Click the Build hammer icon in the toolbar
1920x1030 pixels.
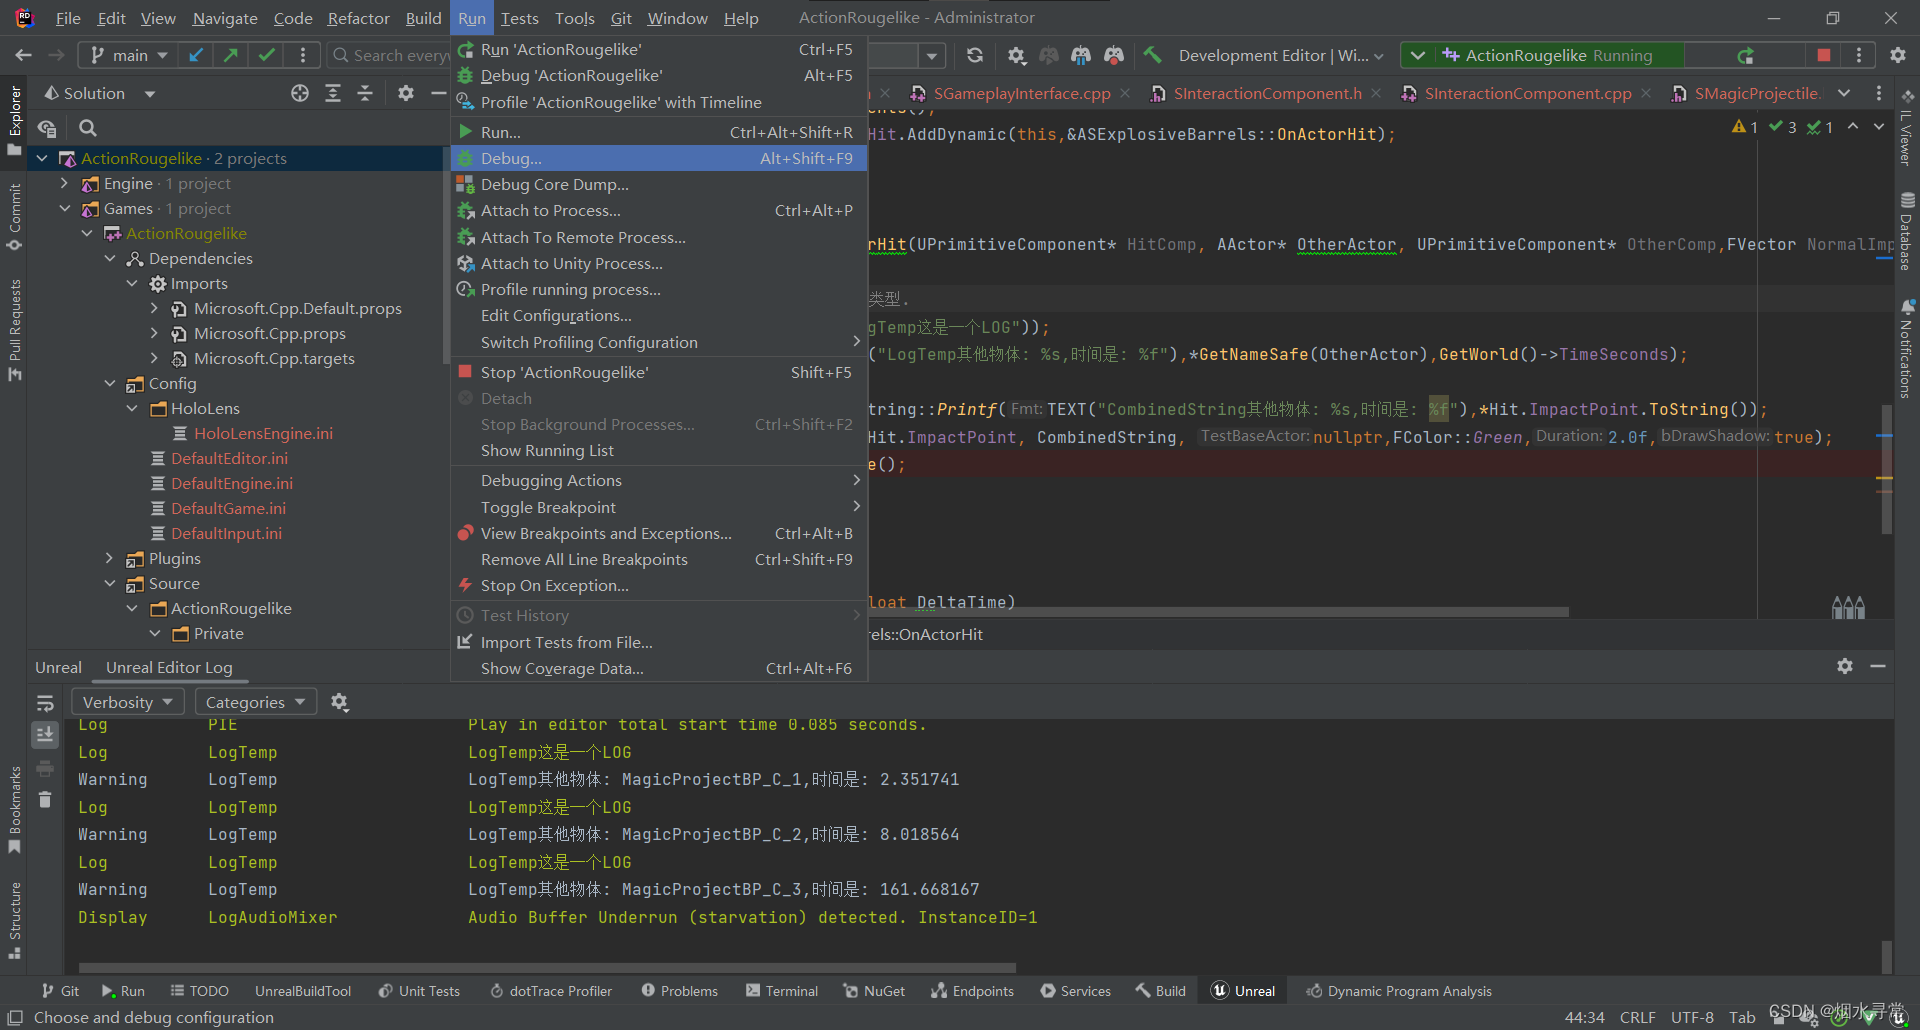pos(1152,55)
